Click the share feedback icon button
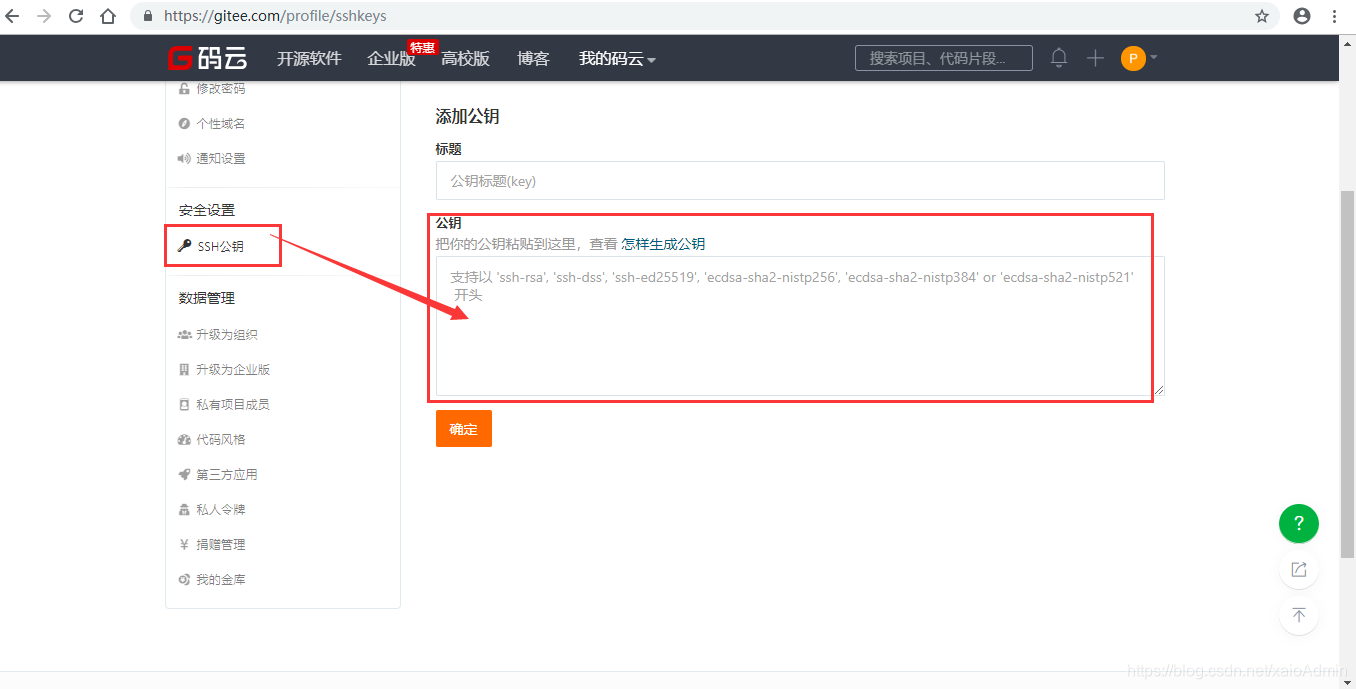 pos(1299,569)
